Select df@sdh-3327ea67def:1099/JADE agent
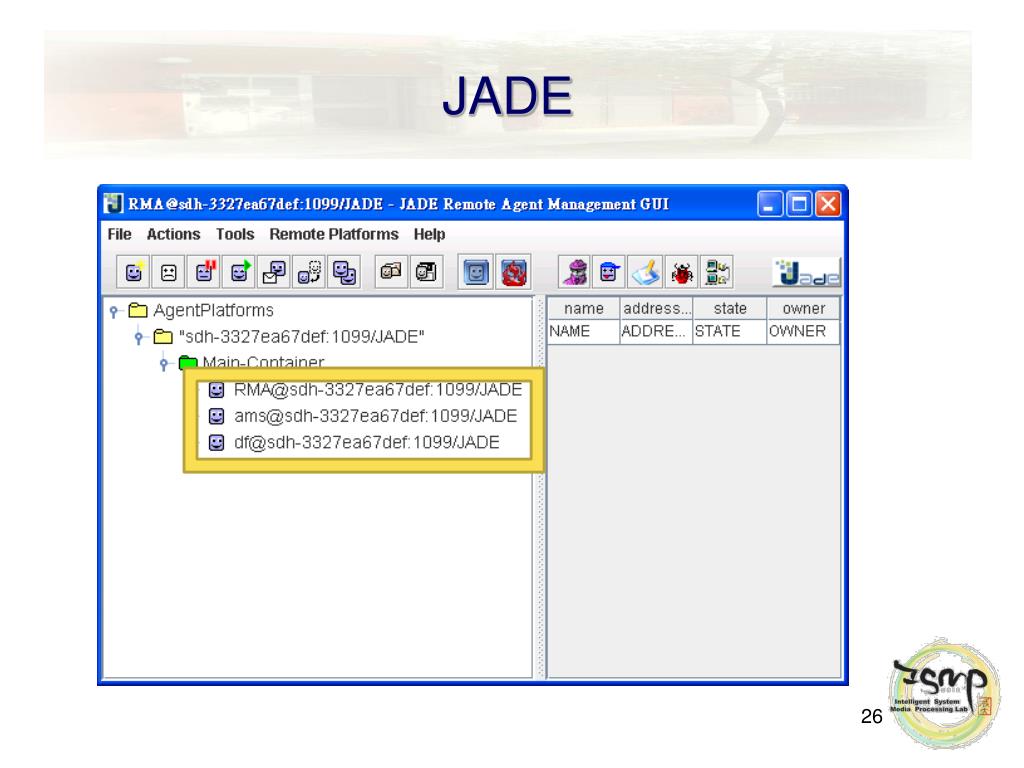 pos(366,443)
